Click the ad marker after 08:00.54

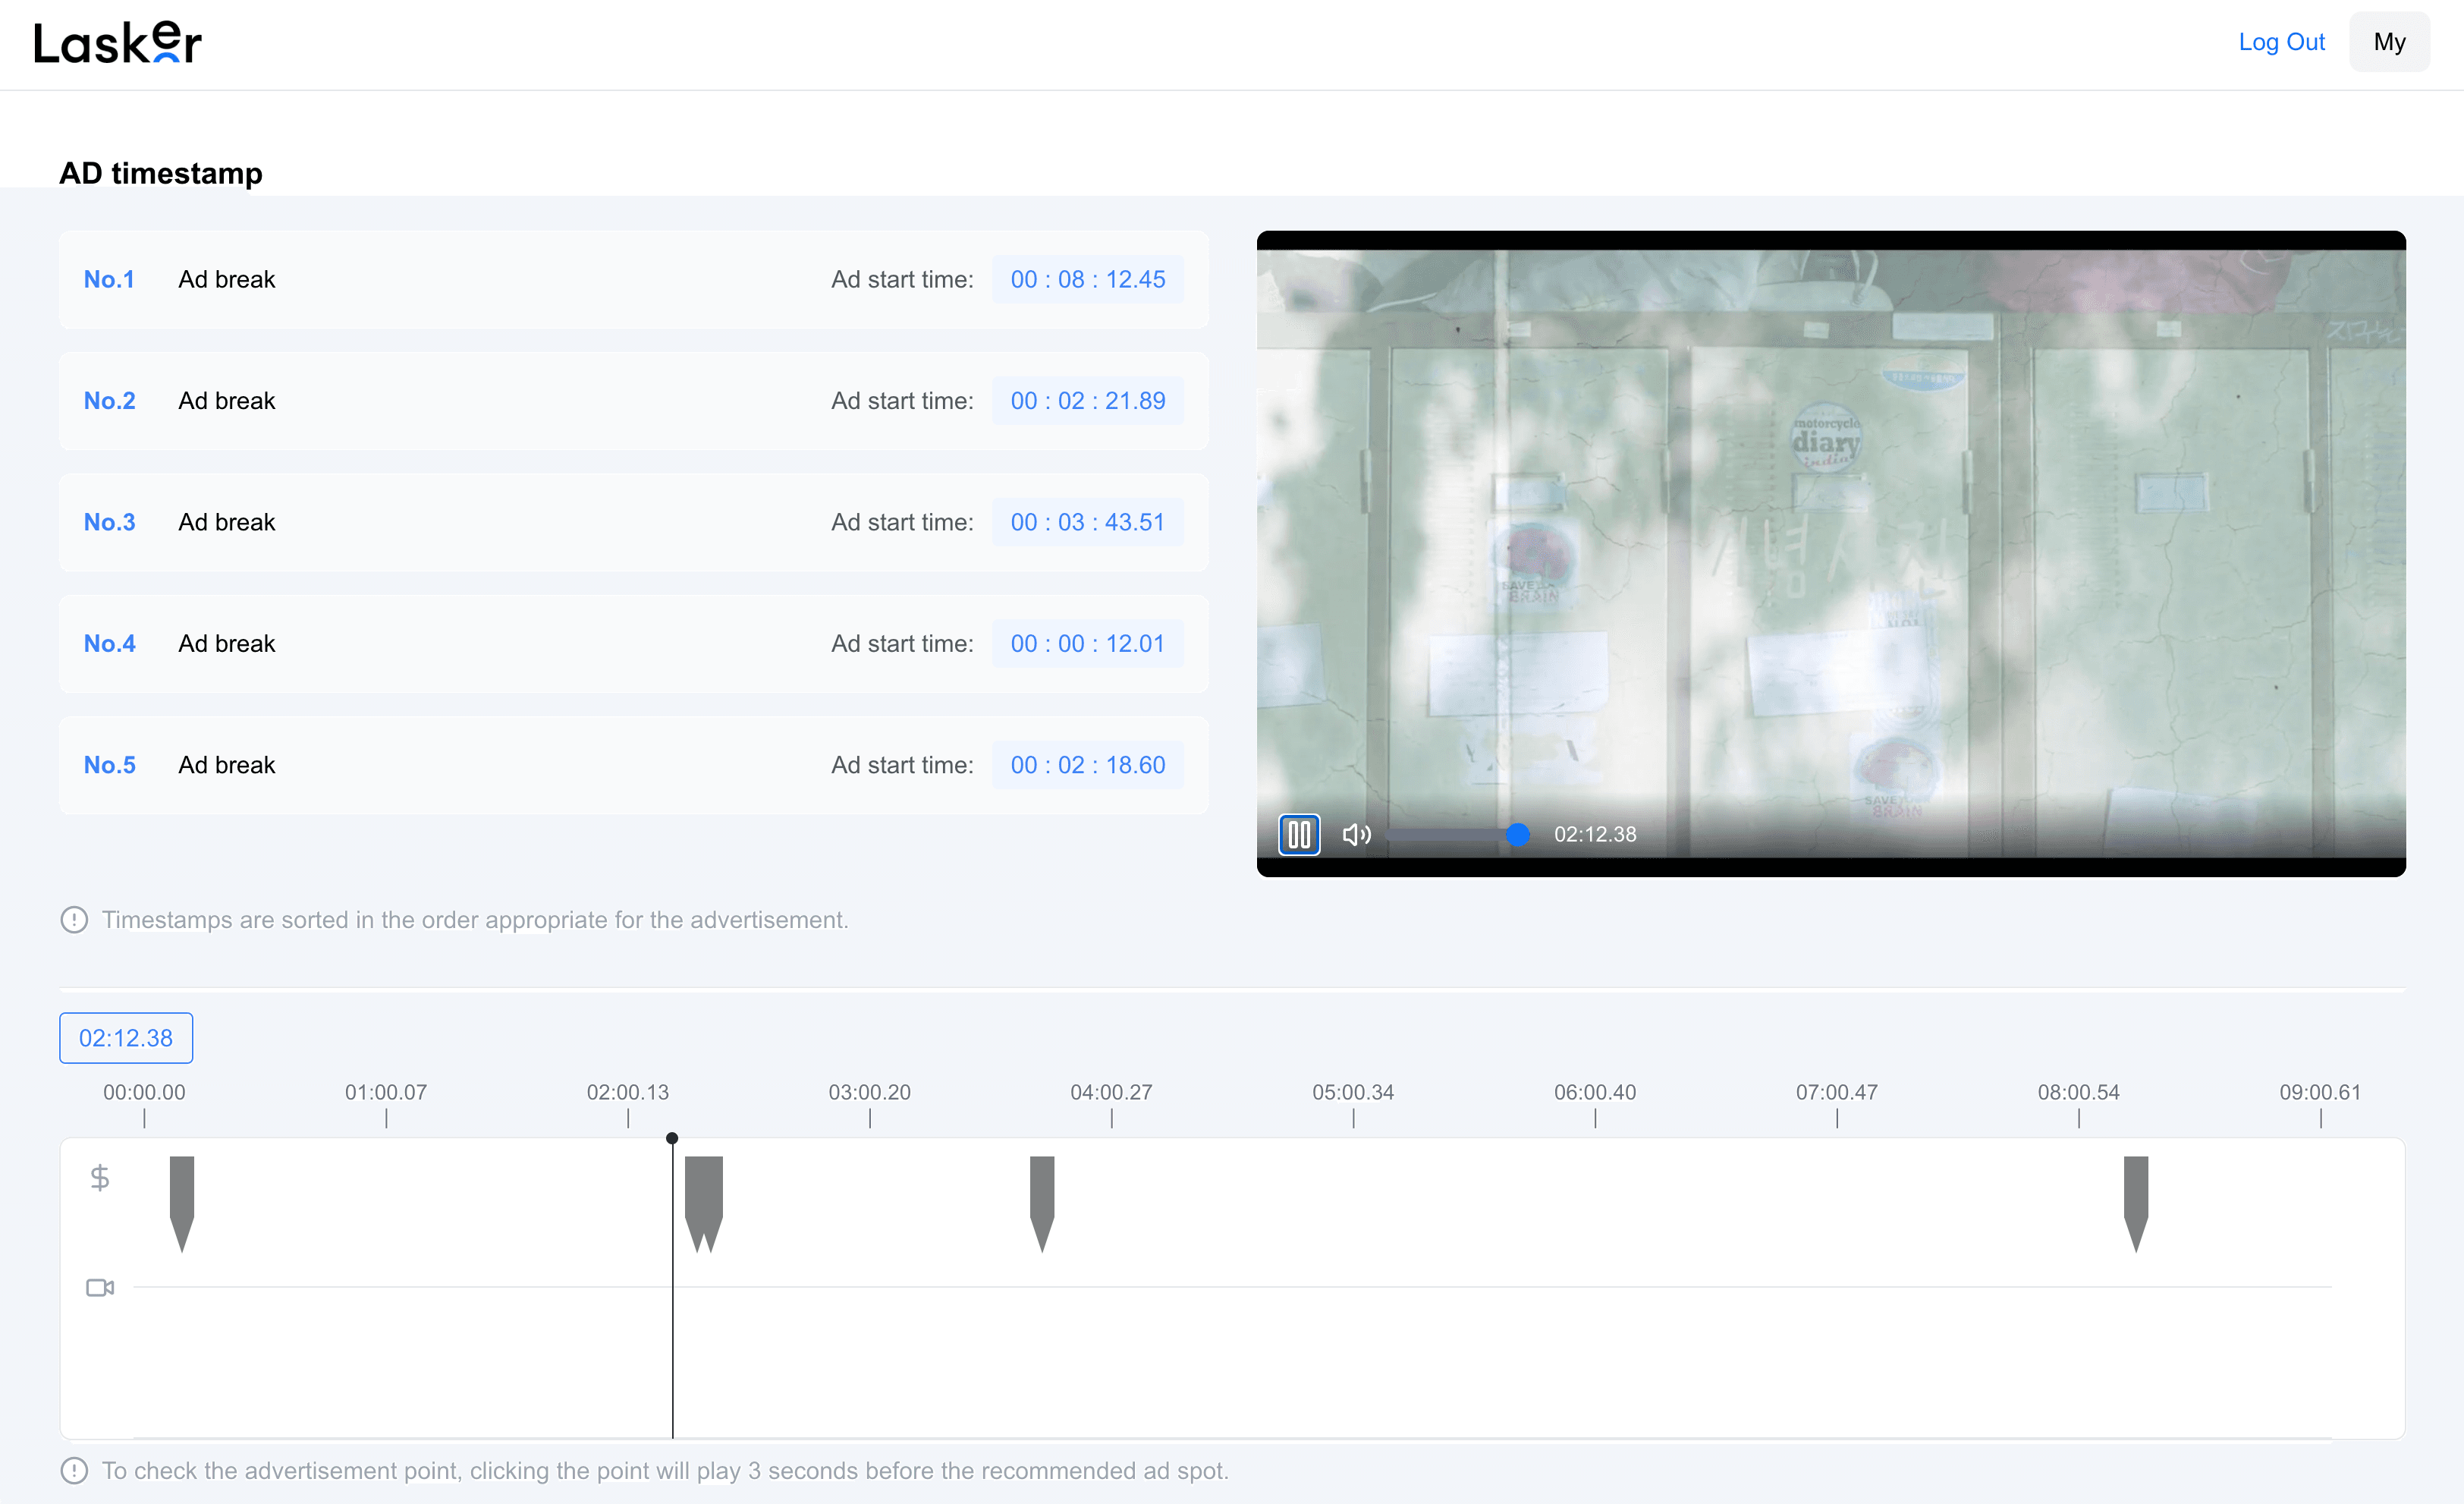tap(2136, 1203)
